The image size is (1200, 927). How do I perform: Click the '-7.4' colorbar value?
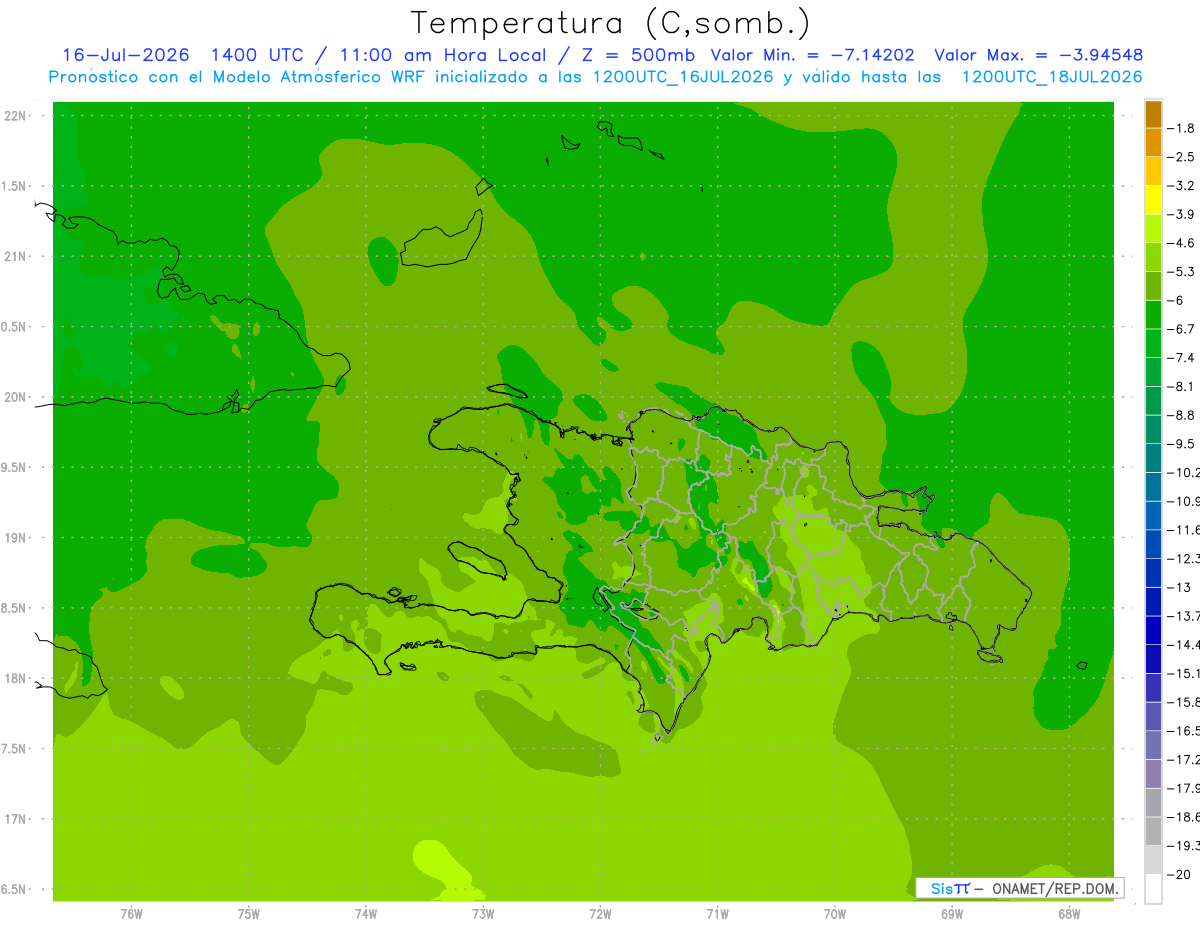1181,358
